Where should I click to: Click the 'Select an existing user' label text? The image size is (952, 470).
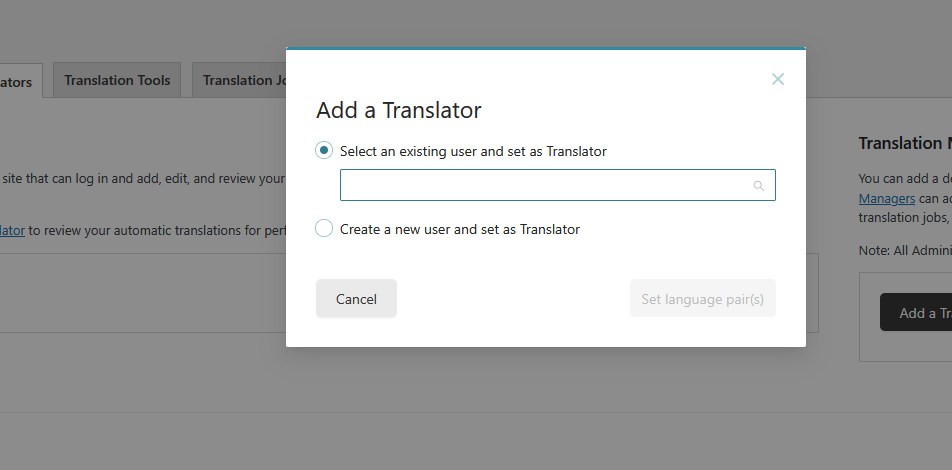pos(473,152)
